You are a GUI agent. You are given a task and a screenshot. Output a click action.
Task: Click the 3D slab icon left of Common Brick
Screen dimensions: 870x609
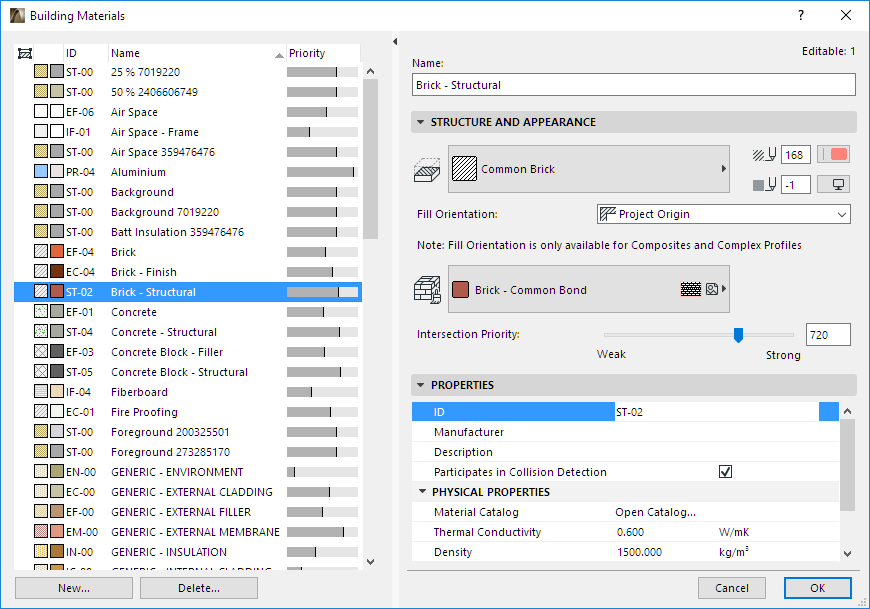click(x=427, y=170)
